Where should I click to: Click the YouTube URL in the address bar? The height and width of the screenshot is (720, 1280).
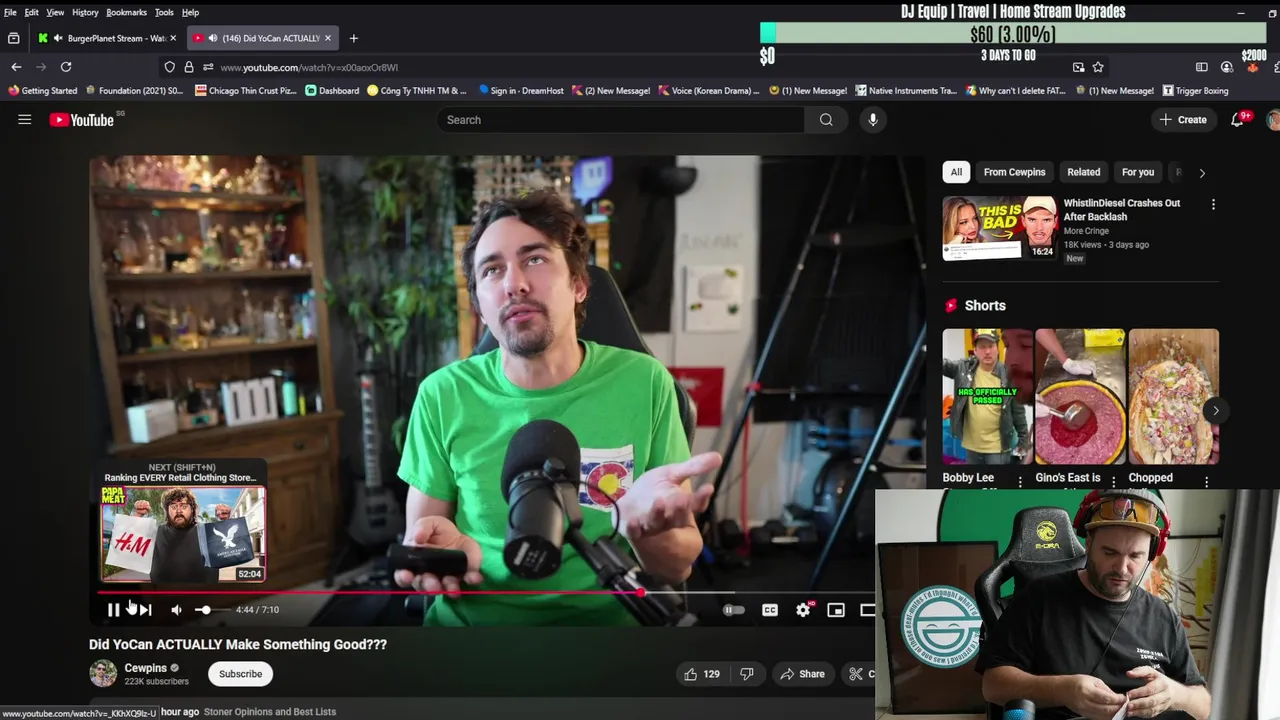309,68
